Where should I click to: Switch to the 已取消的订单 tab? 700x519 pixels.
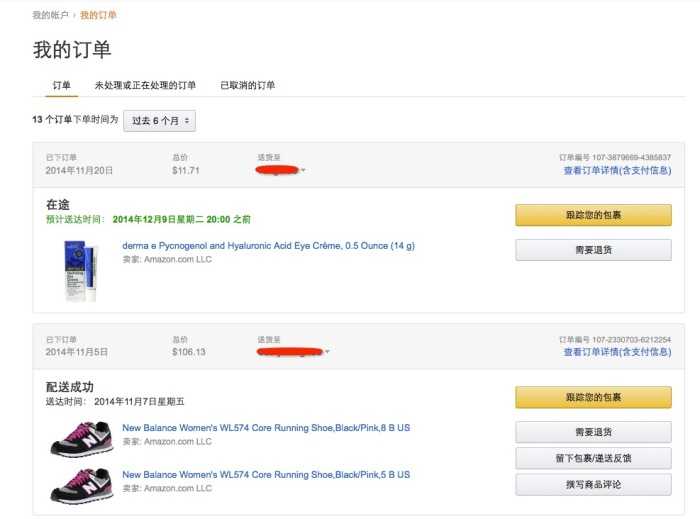247,85
